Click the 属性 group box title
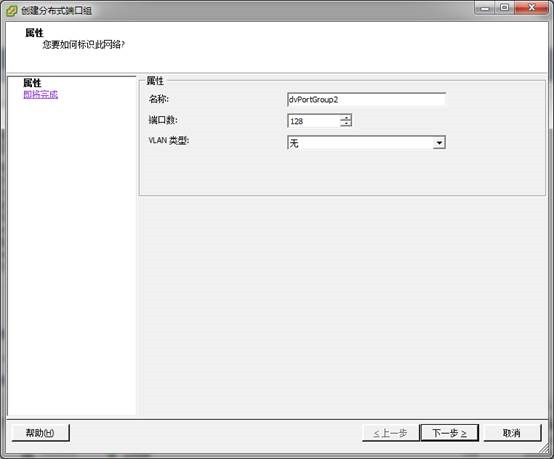The width and height of the screenshot is (554, 459). tap(155, 81)
